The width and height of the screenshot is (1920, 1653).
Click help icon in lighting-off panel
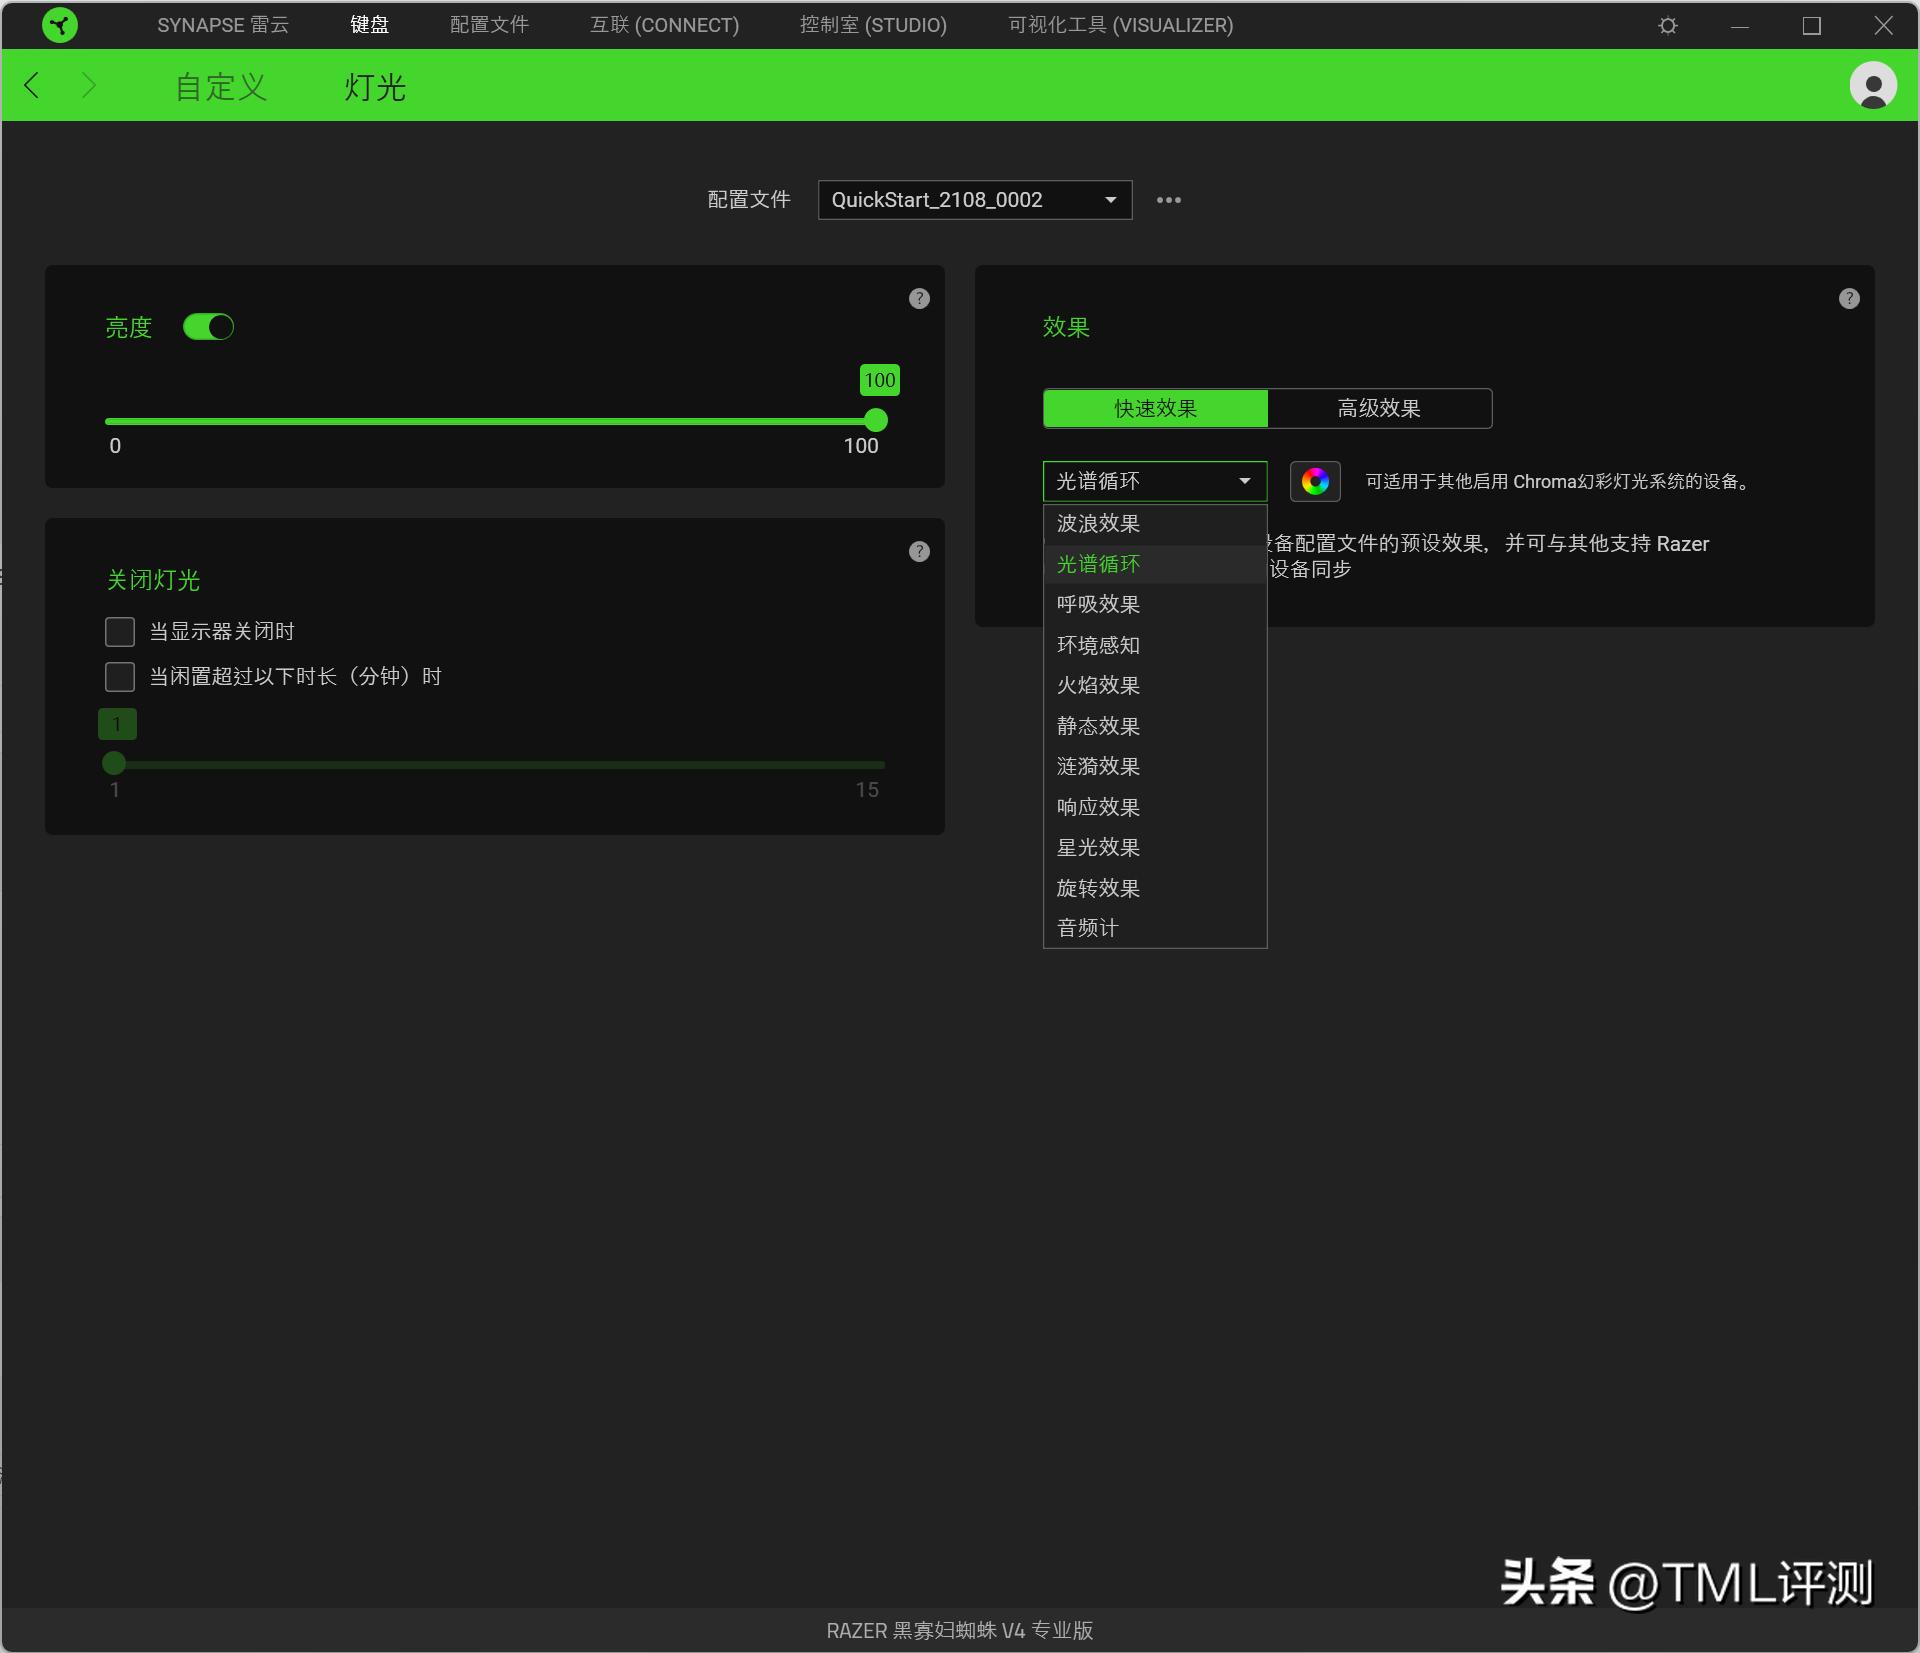point(919,552)
